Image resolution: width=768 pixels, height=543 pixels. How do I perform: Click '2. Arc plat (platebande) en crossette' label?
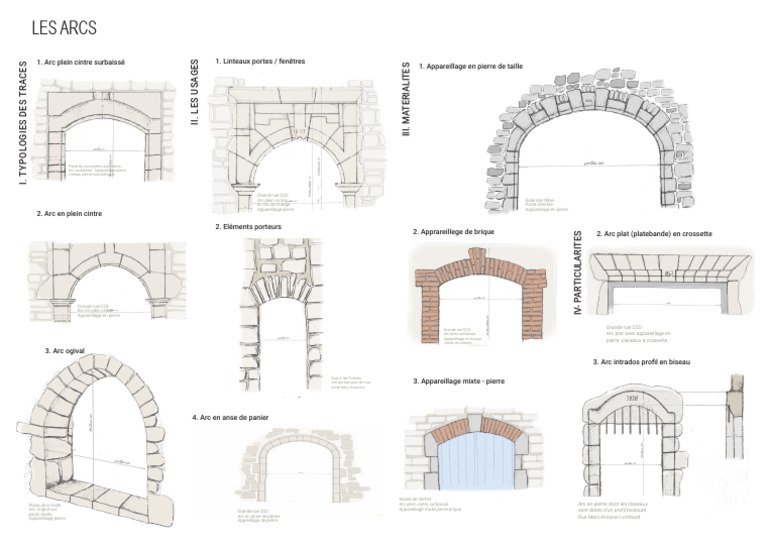[654, 234]
